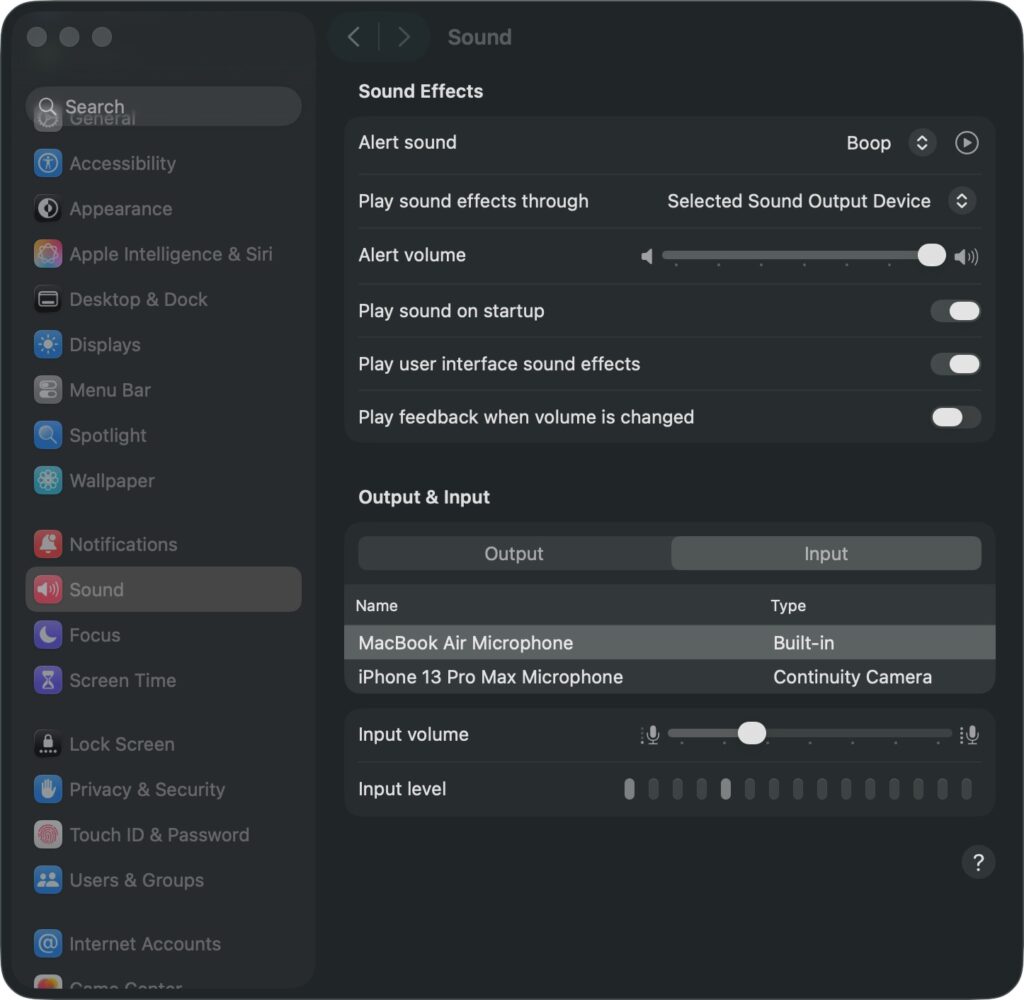Open Desktop & Dock icon
The image size is (1024, 1000).
click(x=48, y=299)
